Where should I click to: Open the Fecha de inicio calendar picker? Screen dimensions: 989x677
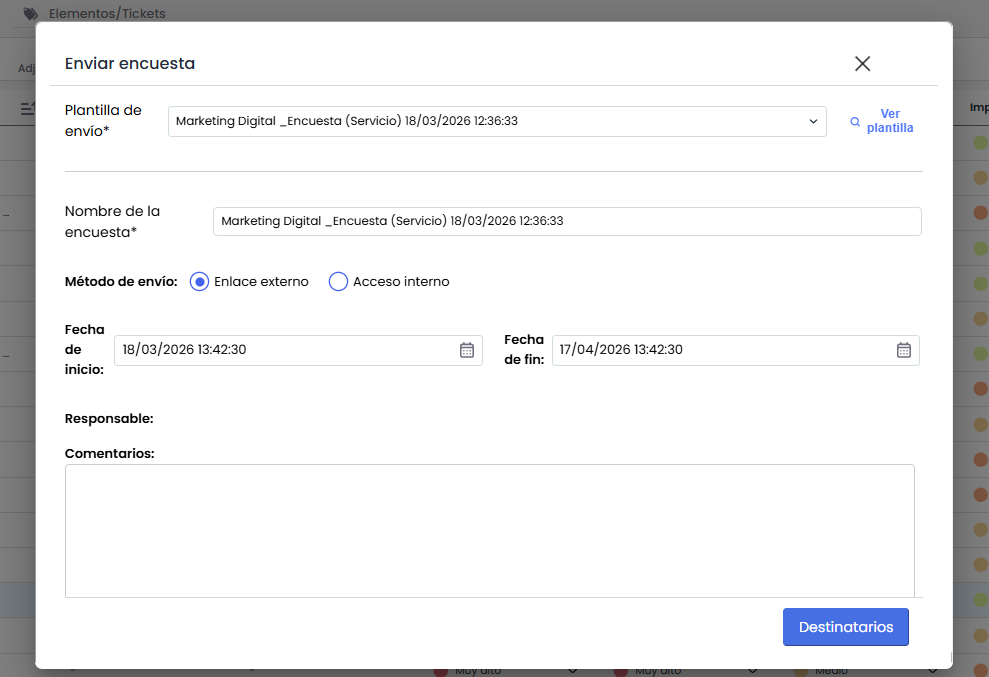tap(466, 350)
